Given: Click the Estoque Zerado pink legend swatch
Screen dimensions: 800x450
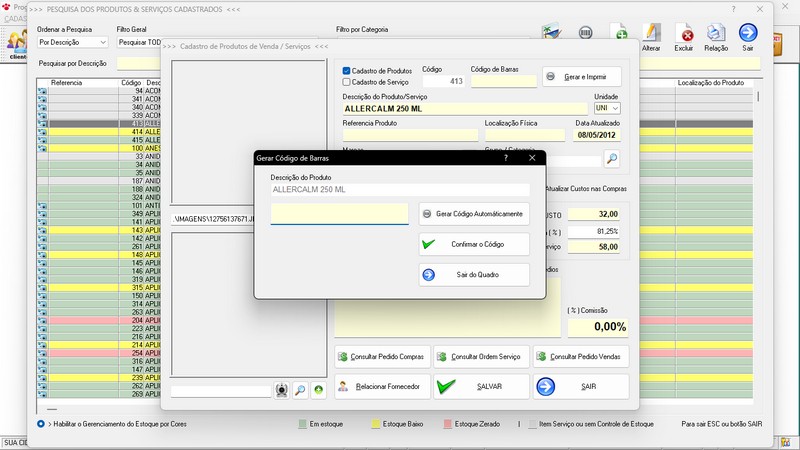Looking at the screenshot, I should pos(447,424).
